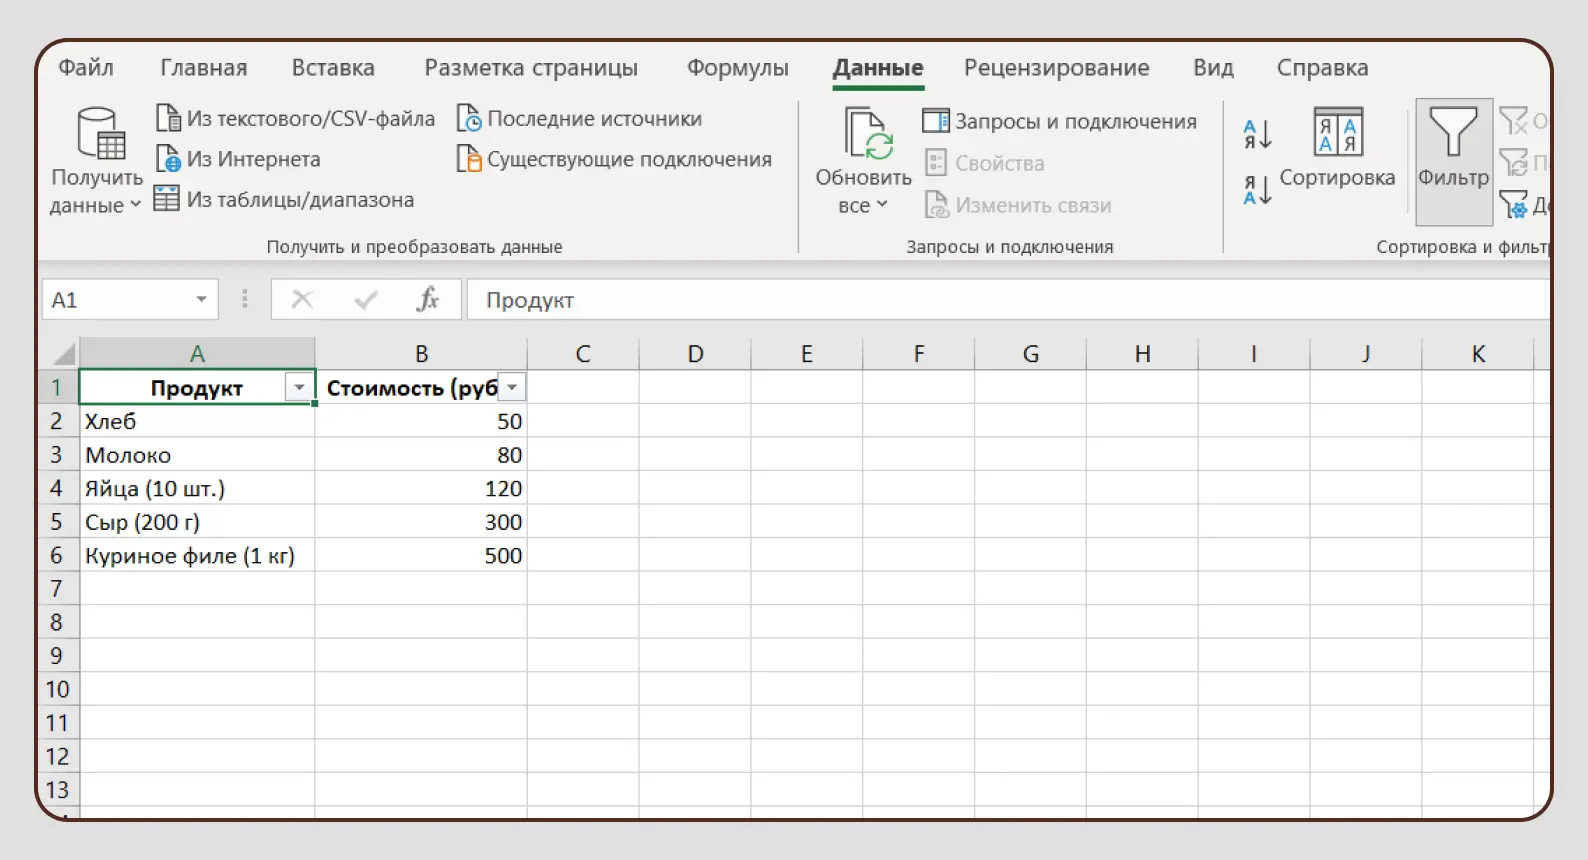1588x860 pixels.
Task: Choose Из таблицы/диапазона
Action: 284,199
